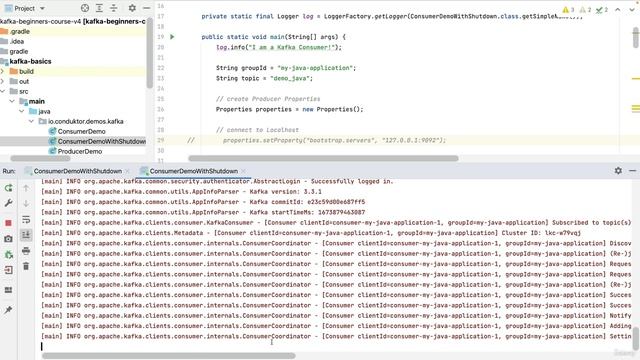Click the up arrow in console toolbar
640x360 pixels.
point(26,188)
